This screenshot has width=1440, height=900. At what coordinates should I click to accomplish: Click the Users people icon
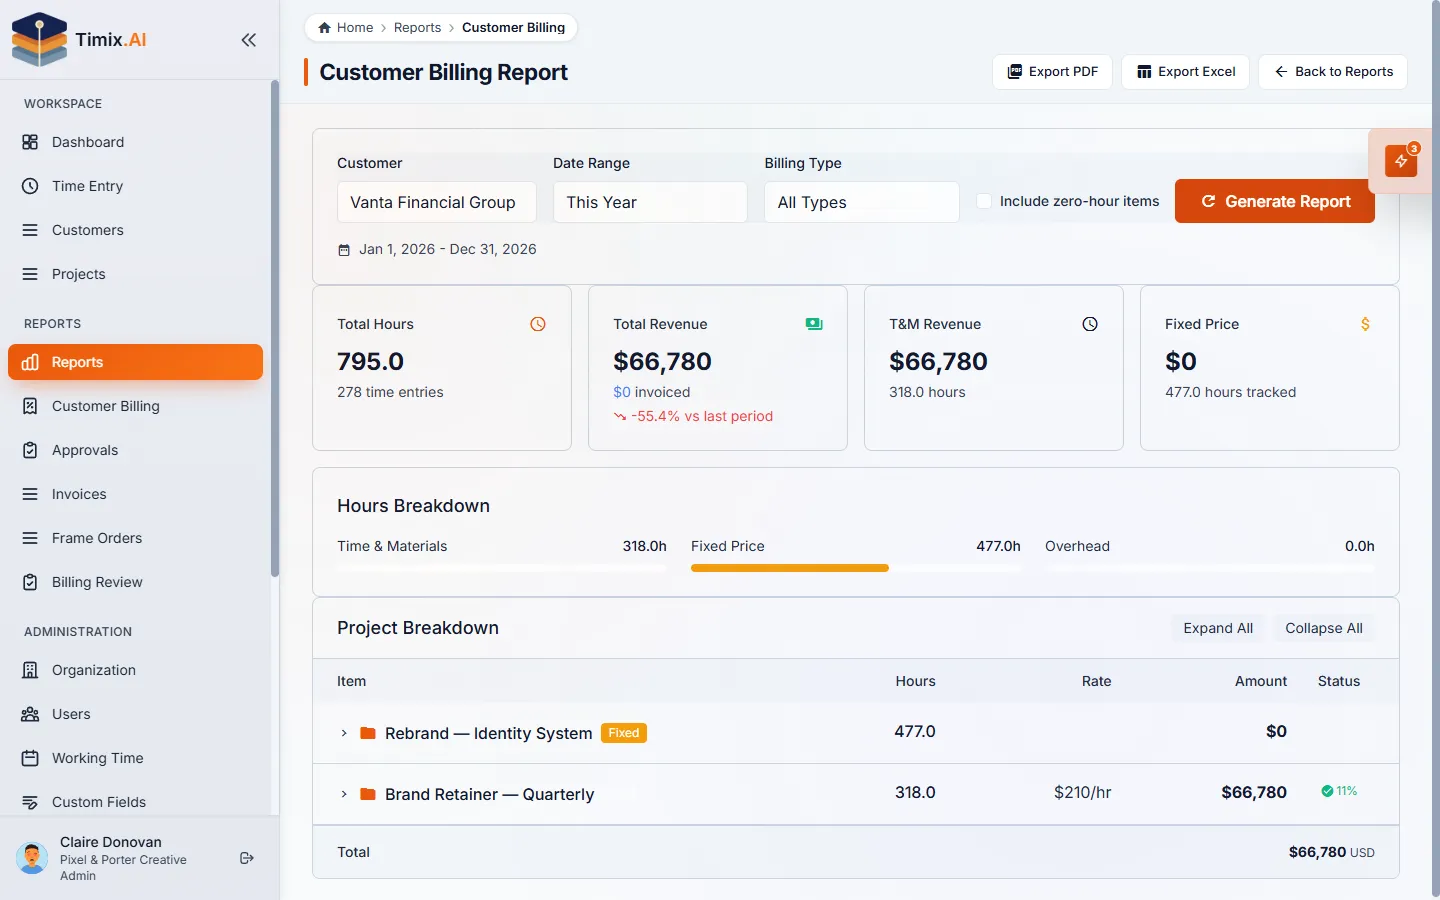point(30,714)
